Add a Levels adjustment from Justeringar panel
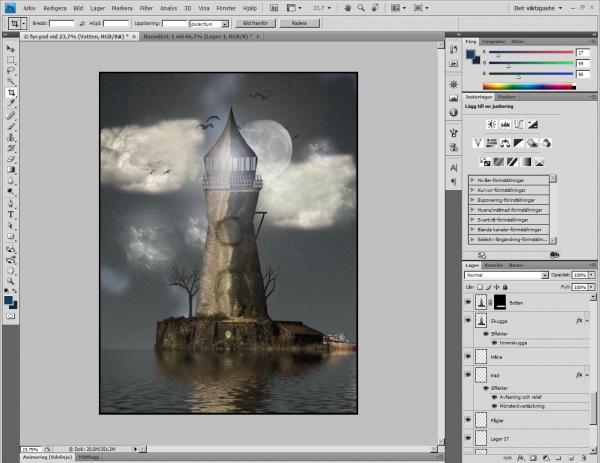 tap(505, 124)
